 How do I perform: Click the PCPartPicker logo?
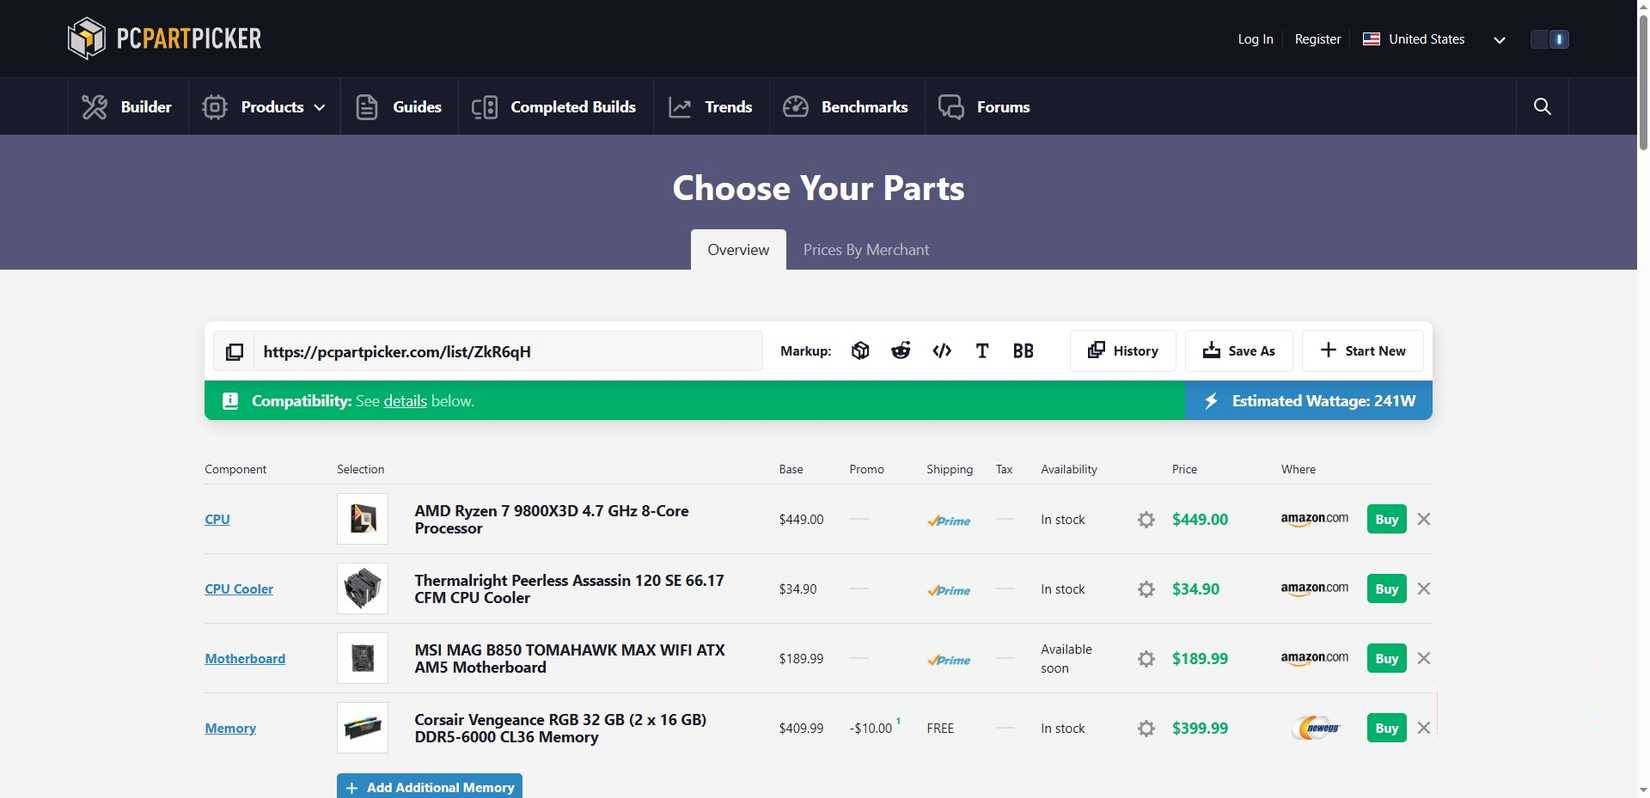(164, 39)
